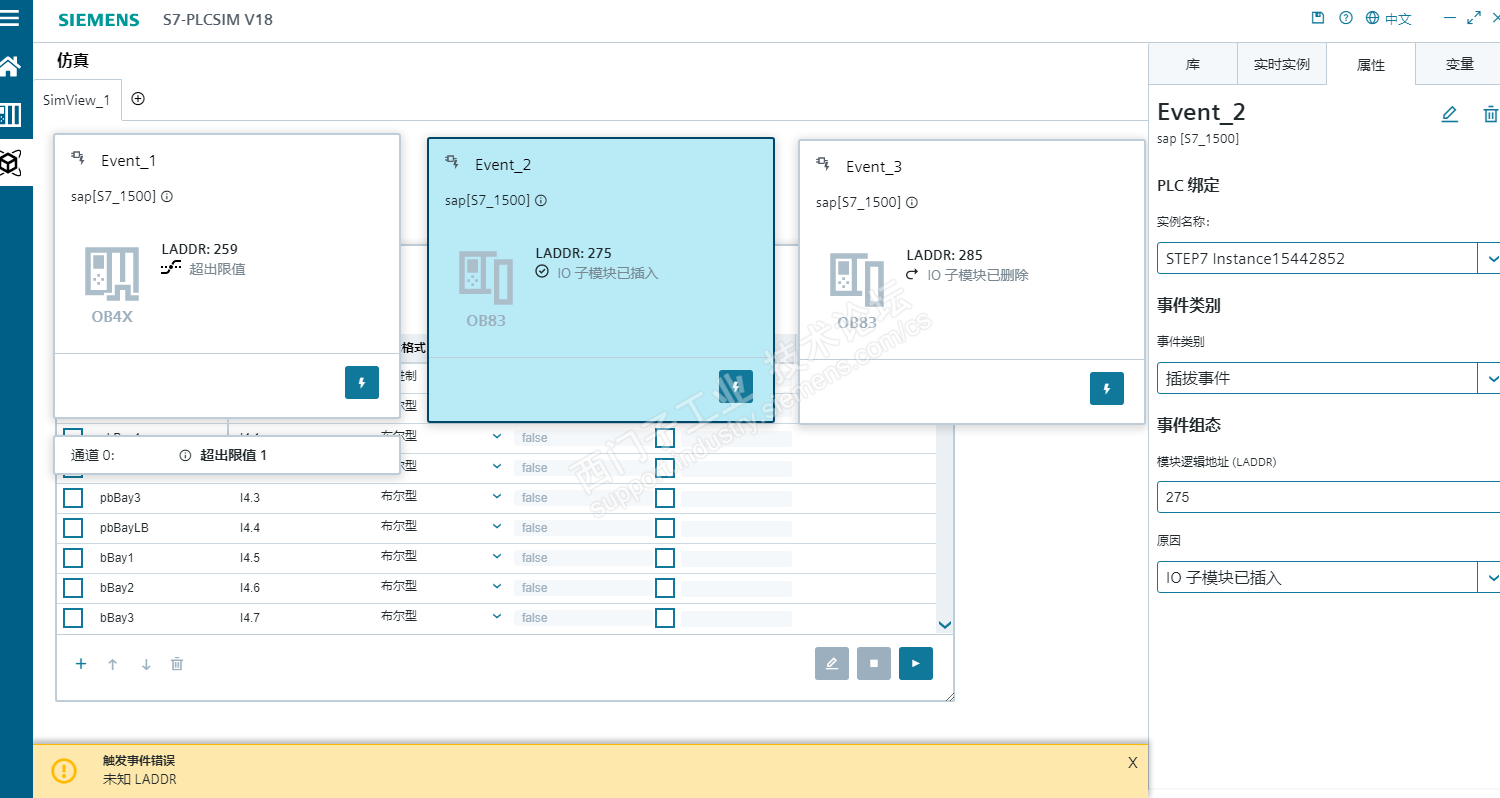The image size is (1500, 798).
Task: Trigger Event_3 with its lightning button
Action: 1107,388
